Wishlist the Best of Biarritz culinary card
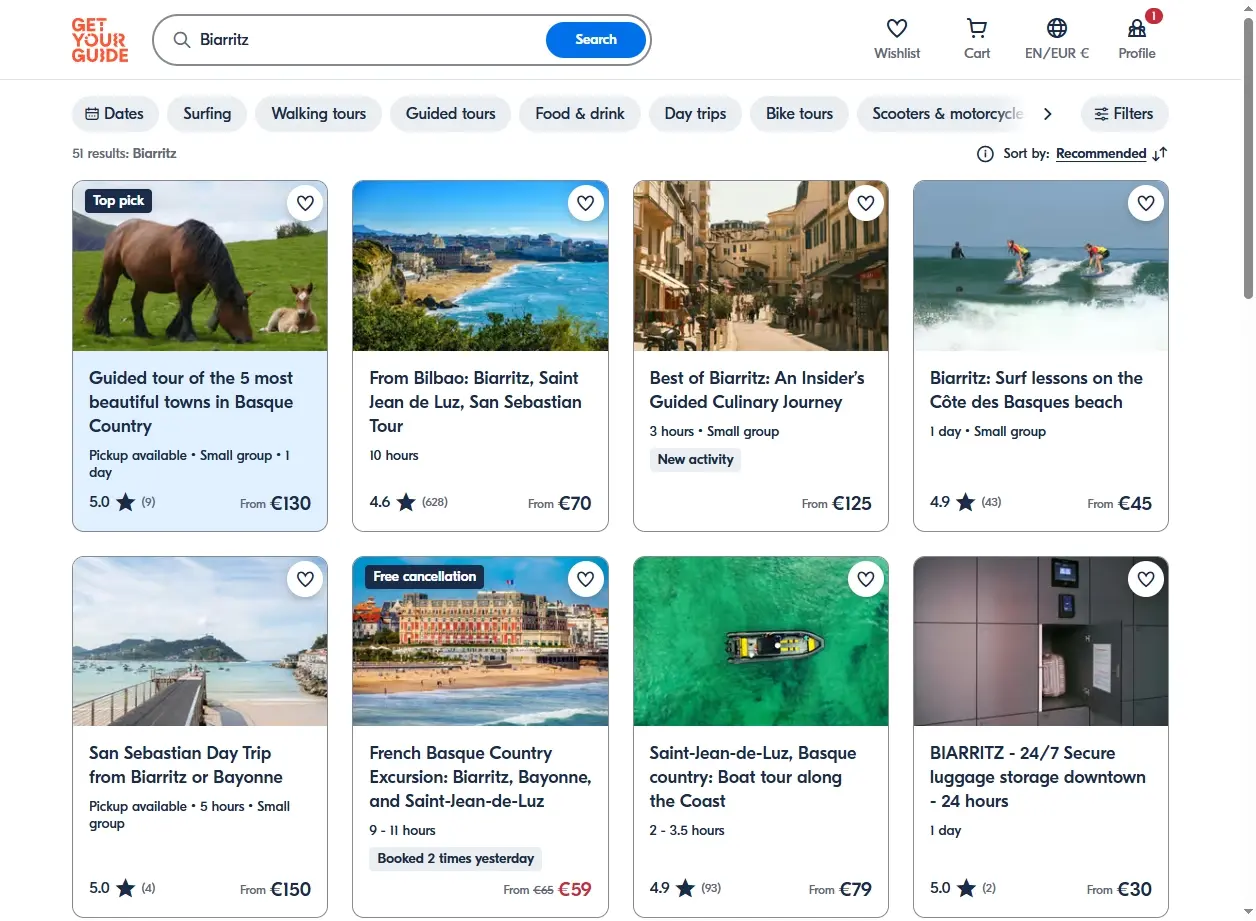 click(x=866, y=203)
